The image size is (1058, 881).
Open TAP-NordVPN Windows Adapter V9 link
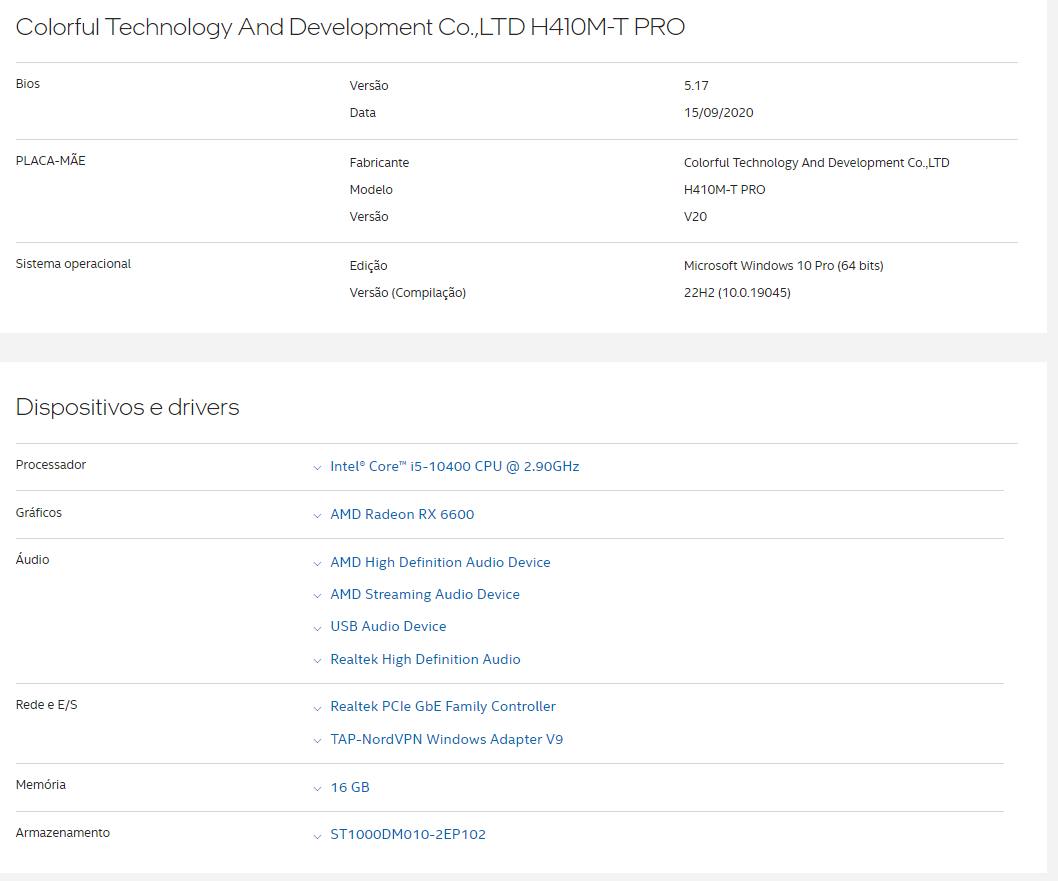click(447, 739)
